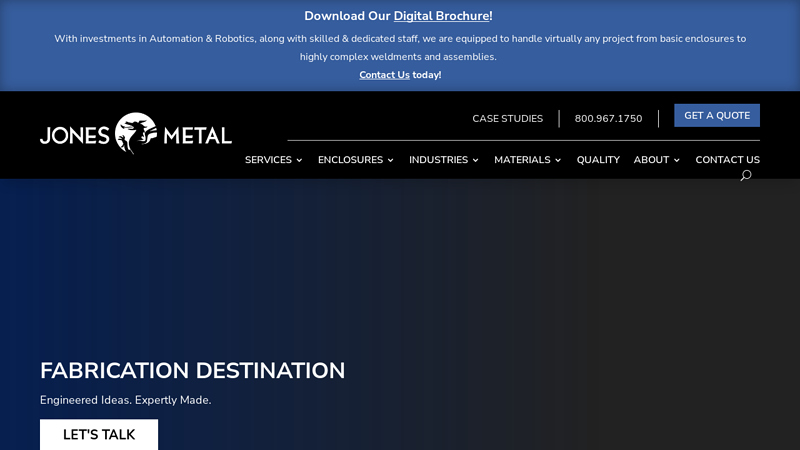Click Contact Us in the top banner
Image resolution: width=800 pixels, height=450 pixels.
[x=384, y=75]
